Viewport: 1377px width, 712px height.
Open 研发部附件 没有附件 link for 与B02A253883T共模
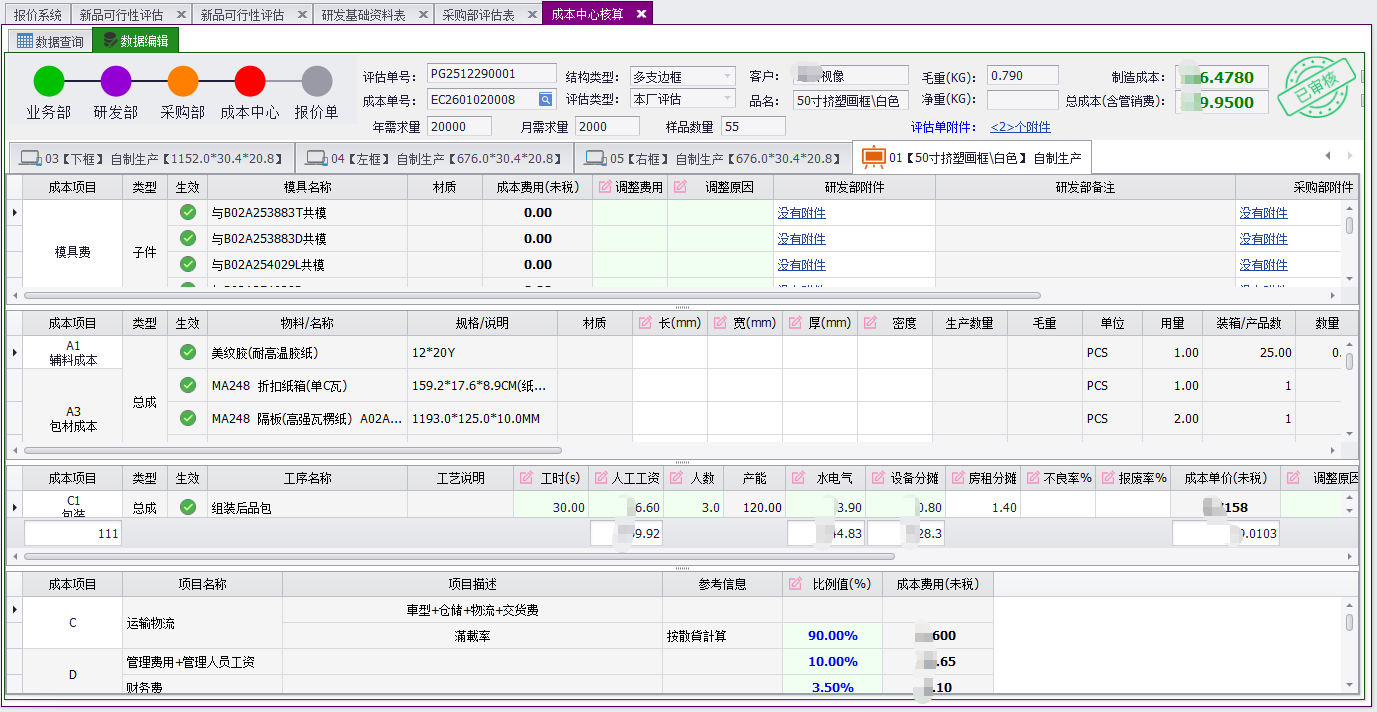pos(802,213)
